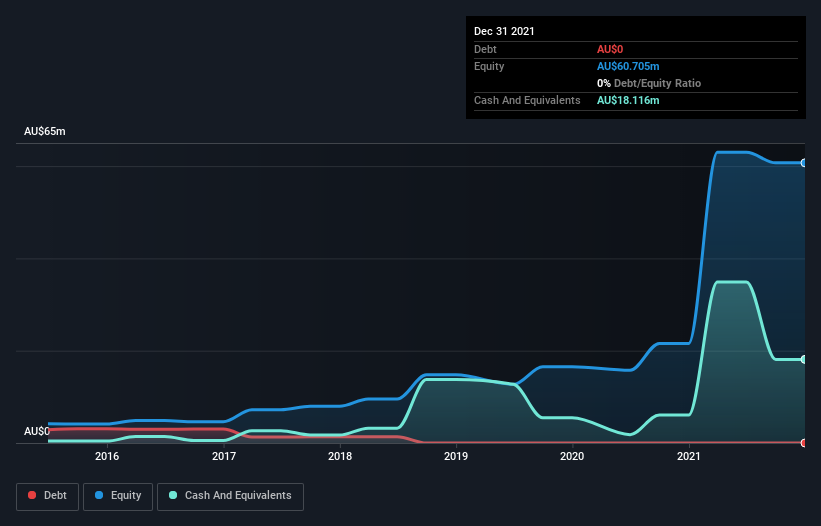
Task: Click the 2021 x-axis label
Action: (x=689, y=456)
